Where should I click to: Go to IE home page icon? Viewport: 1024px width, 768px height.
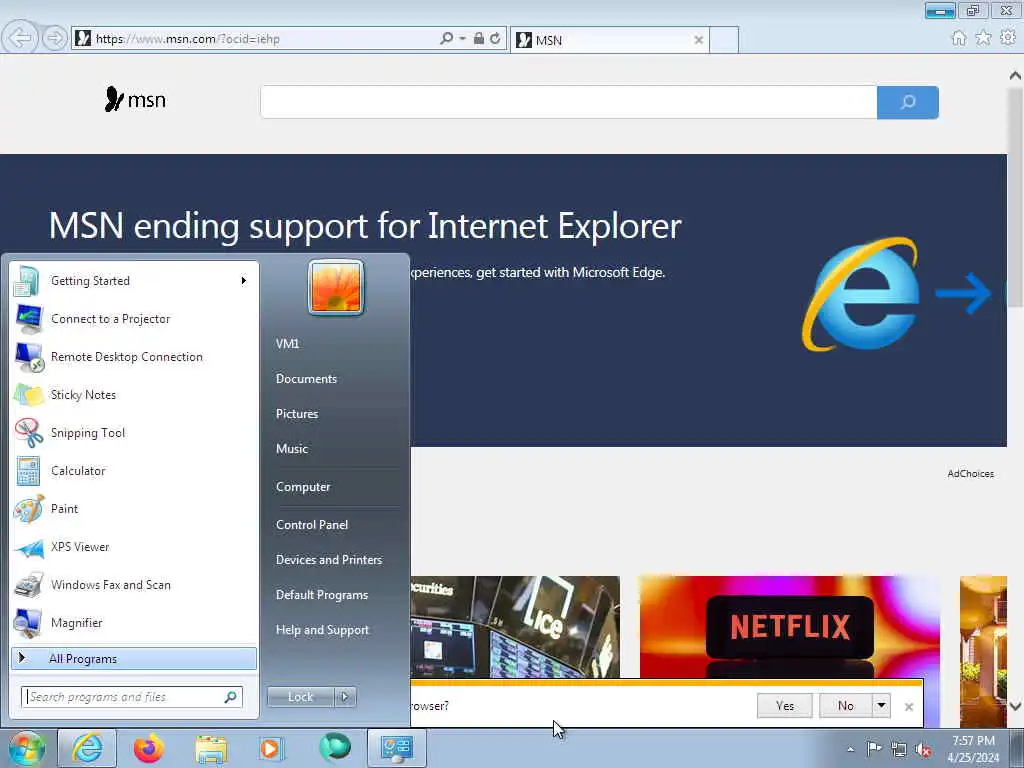coord(959,38)
